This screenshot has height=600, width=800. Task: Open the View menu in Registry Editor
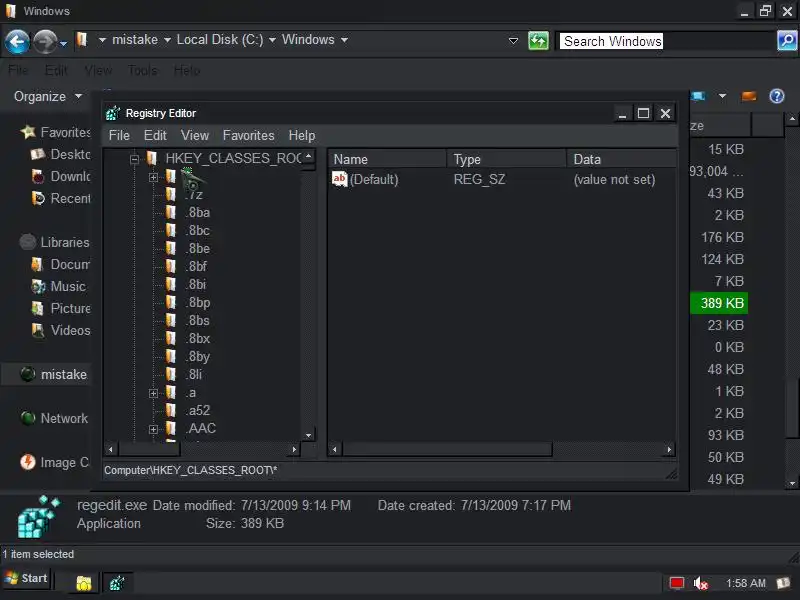click(x=195, y=135)
